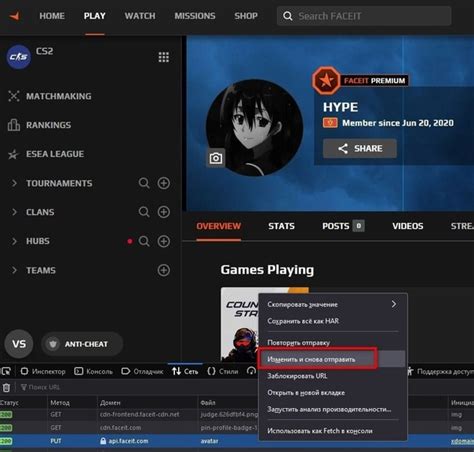Image resolution: width=474 pixels, height=452 pixels.
Task: Search tournaments with the magnifier icon
Action: point(144,183)
